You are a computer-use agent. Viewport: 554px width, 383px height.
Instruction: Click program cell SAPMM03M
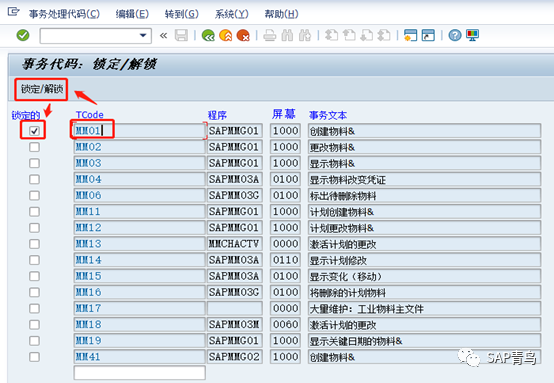point(235,325)
